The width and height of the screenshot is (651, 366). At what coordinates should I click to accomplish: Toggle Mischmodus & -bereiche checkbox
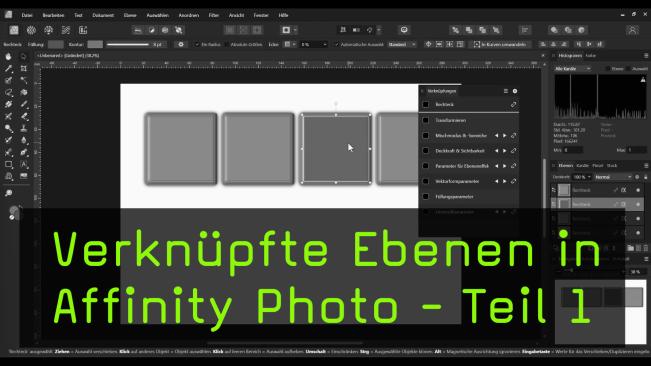[x=426, y=135]
